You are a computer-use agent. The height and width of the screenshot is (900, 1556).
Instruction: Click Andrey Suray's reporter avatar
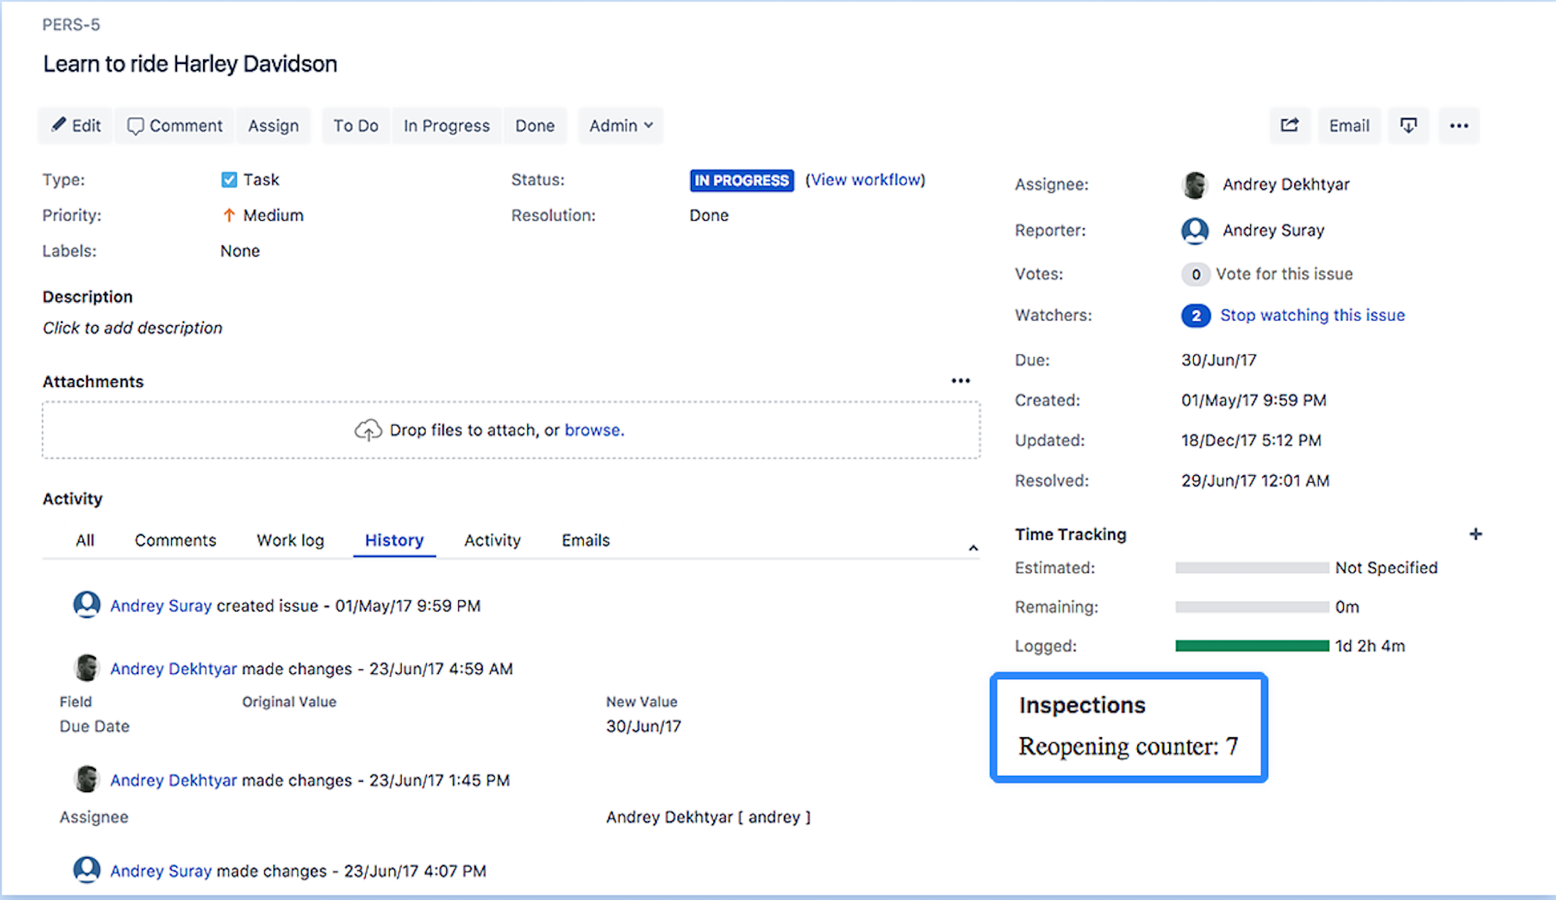pos(1194,230)
